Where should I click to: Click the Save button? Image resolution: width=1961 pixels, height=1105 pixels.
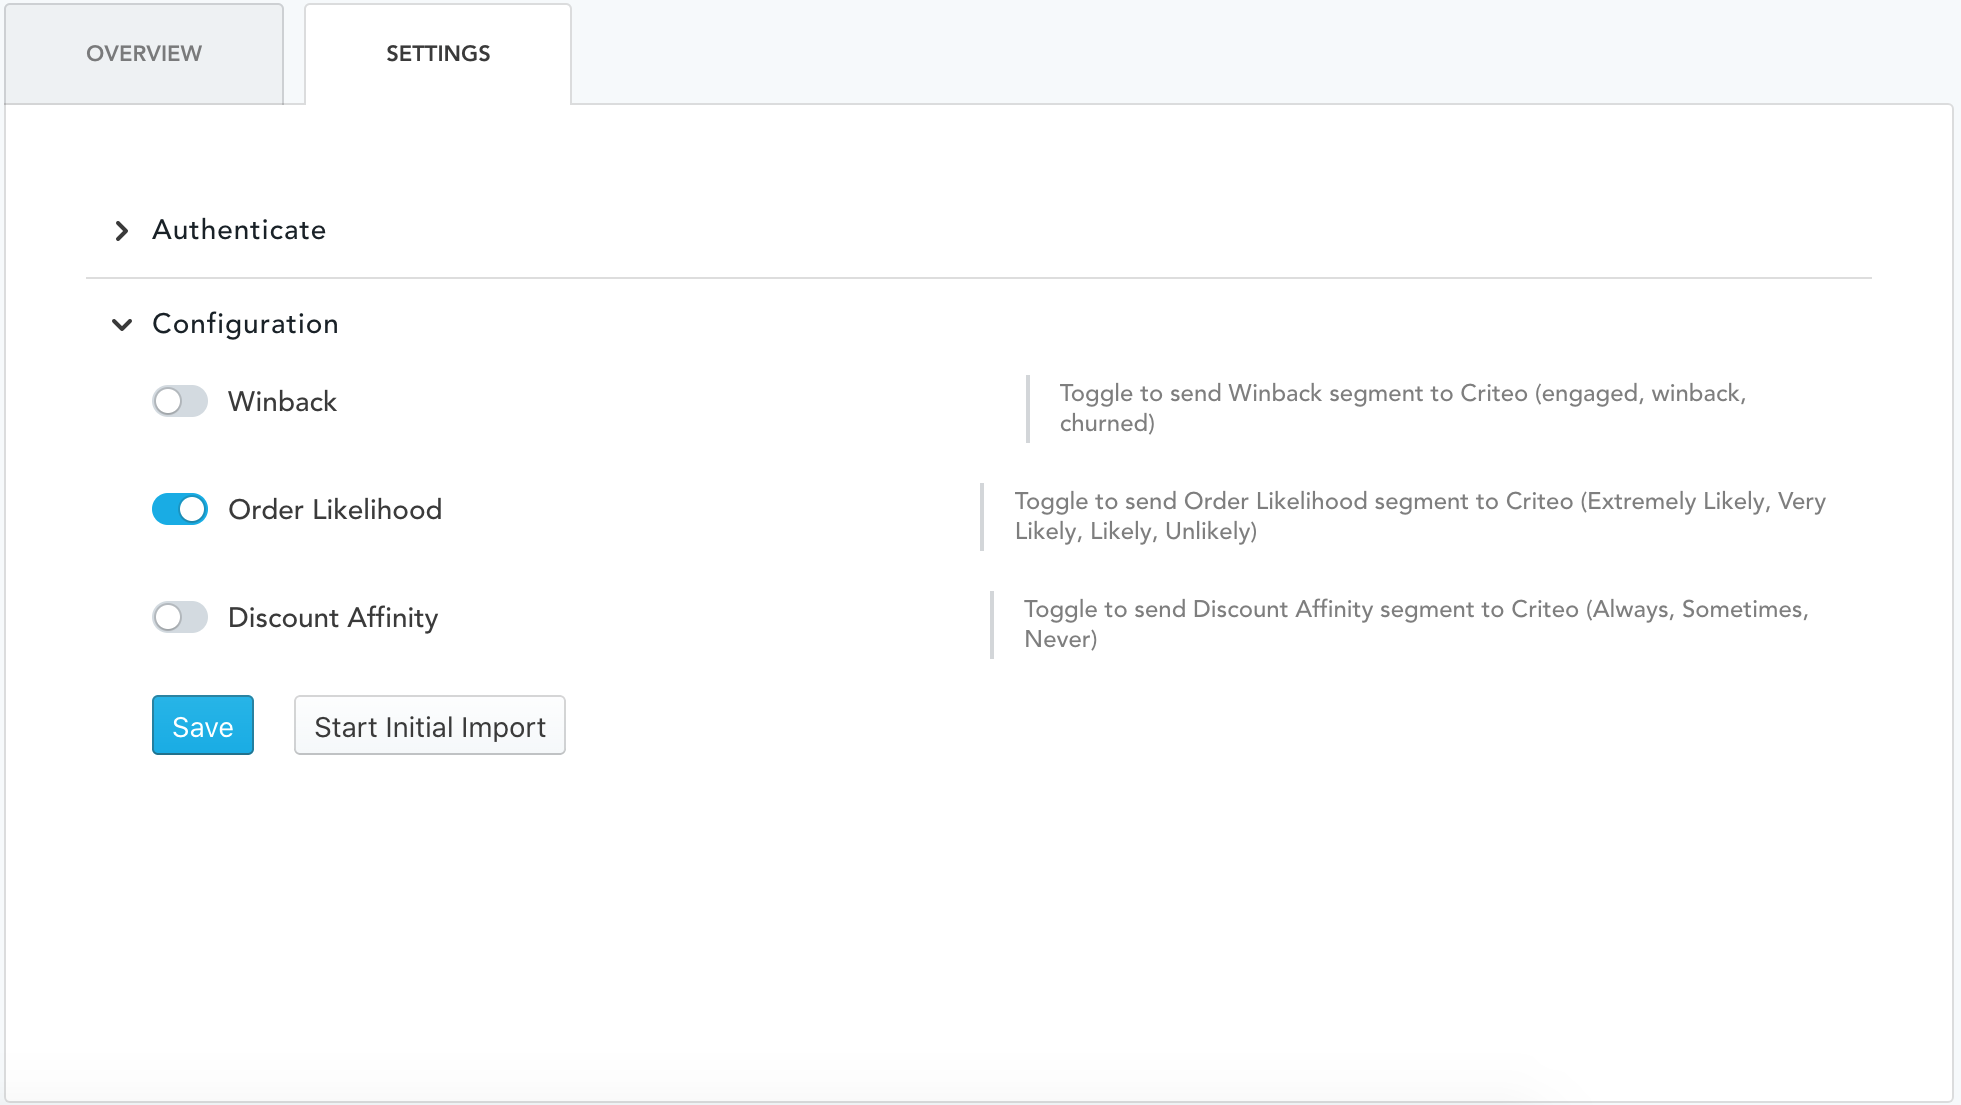(202, 725)
